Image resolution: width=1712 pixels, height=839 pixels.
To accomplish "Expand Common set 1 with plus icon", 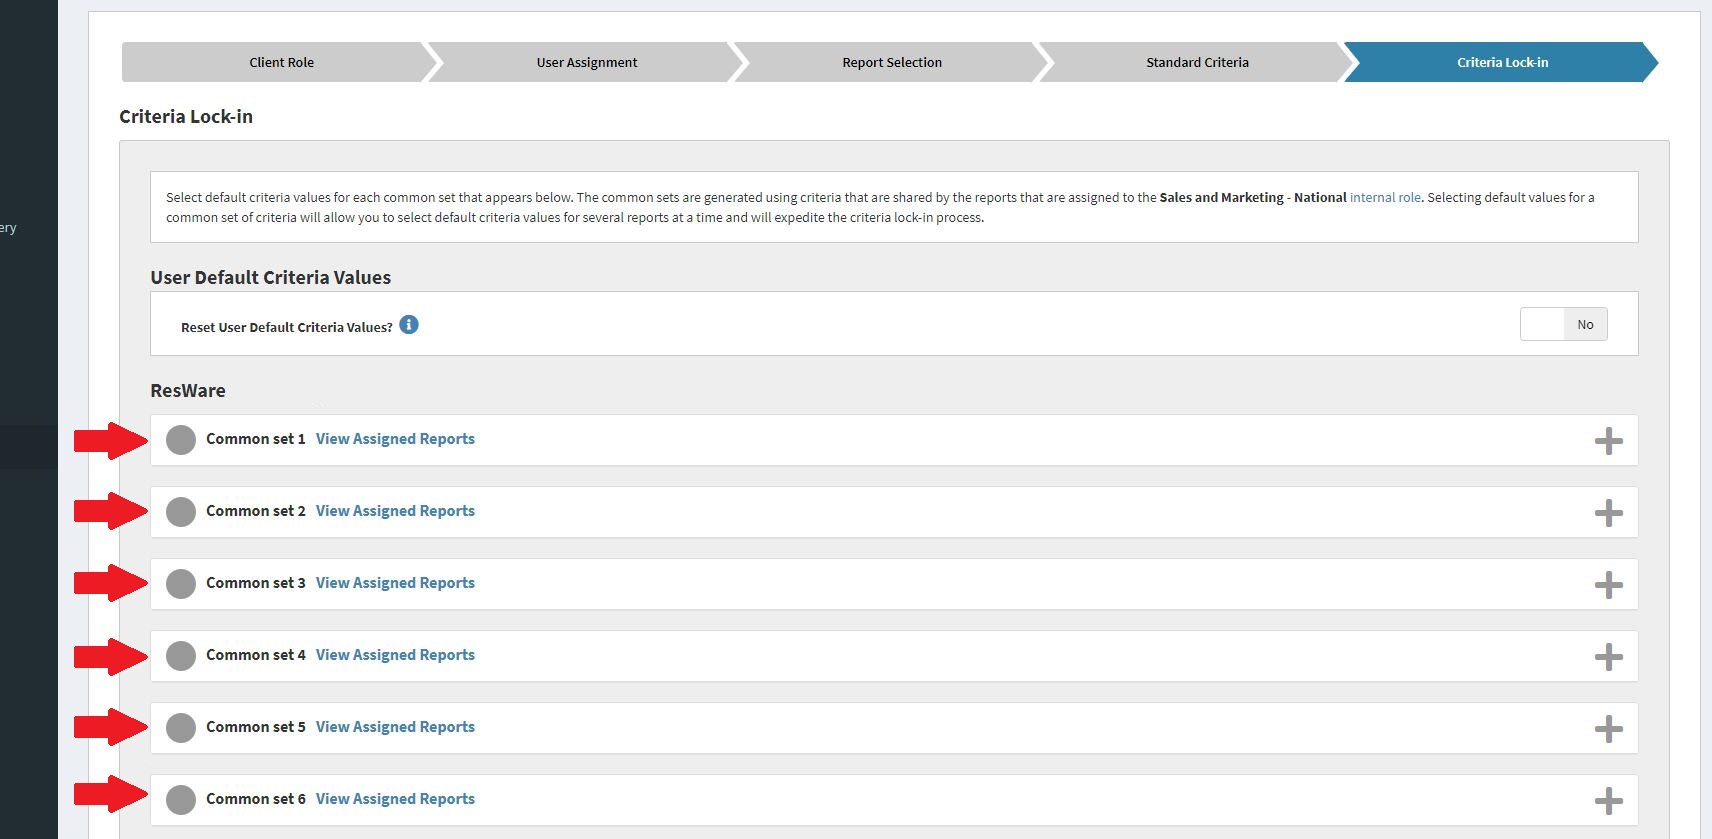I will [x=1608, y=441].
